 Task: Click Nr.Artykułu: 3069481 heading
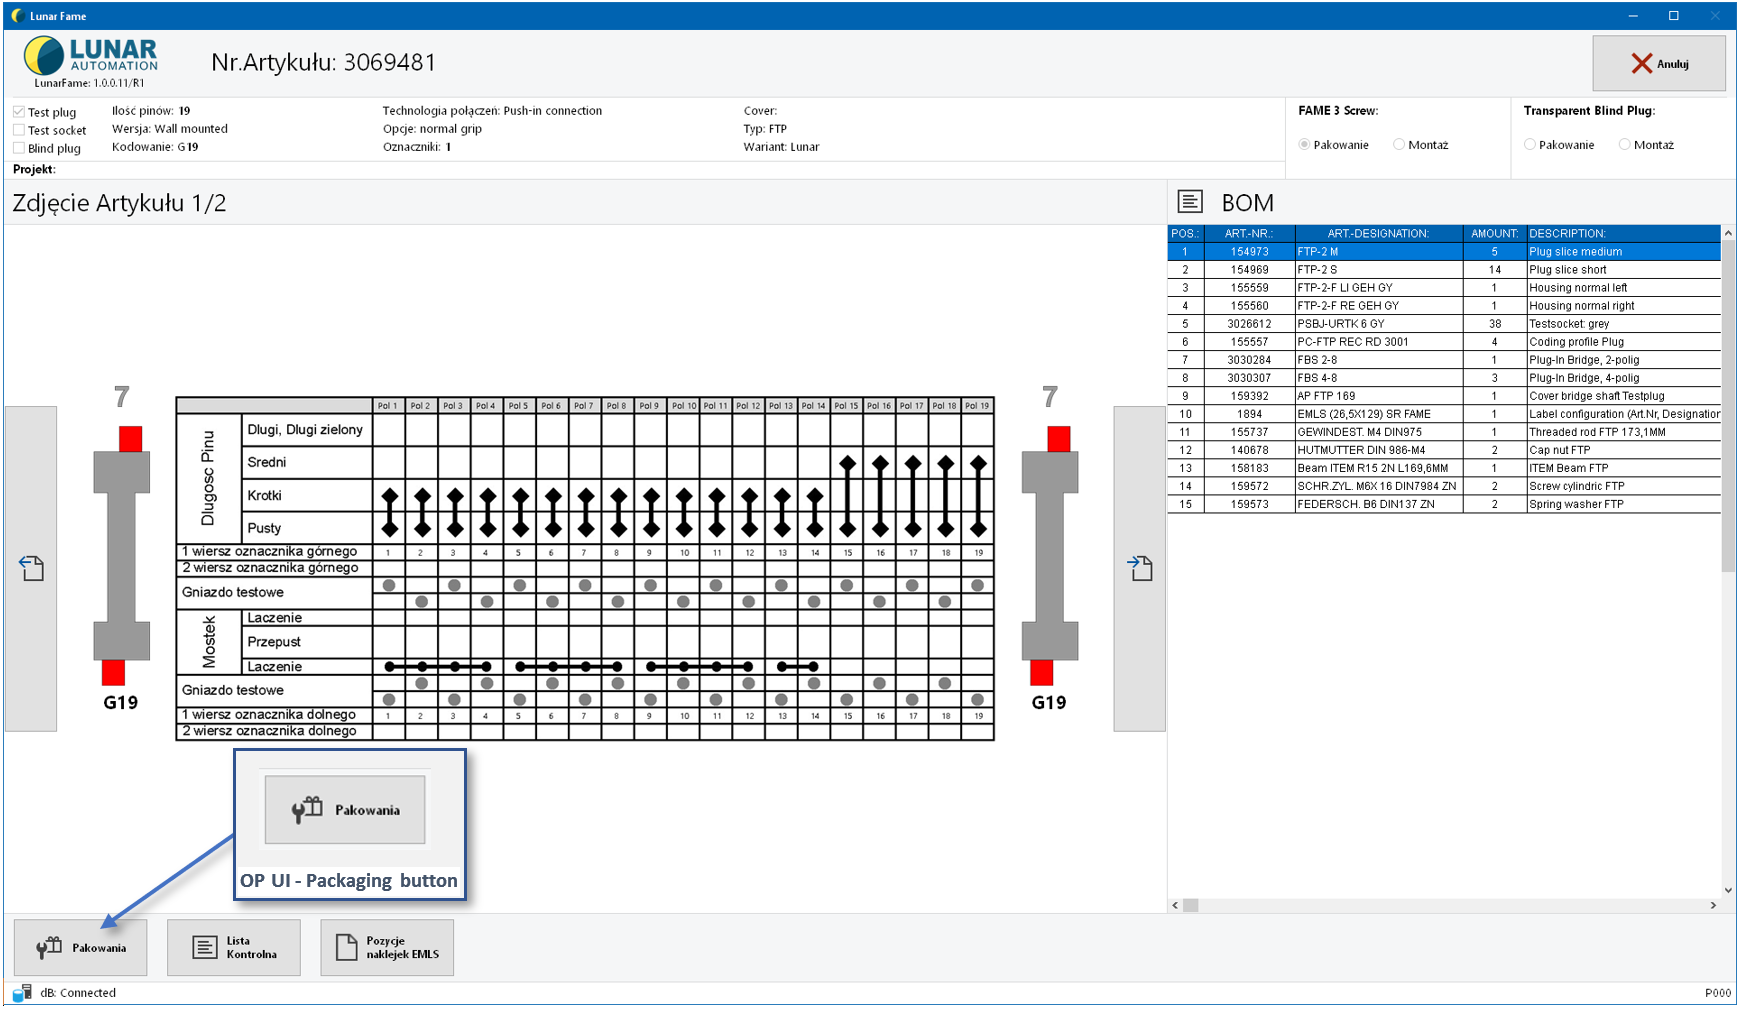click(x=323, y=62)
